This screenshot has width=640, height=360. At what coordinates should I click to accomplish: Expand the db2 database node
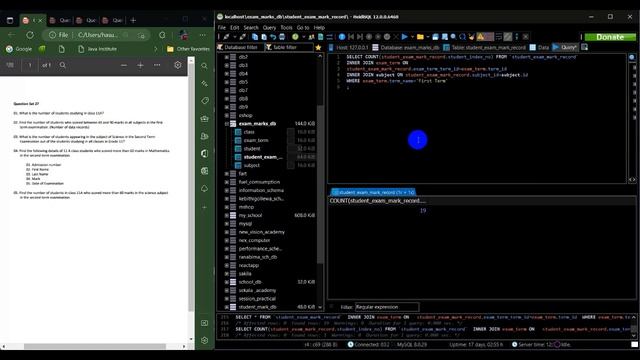coord(227,57)
